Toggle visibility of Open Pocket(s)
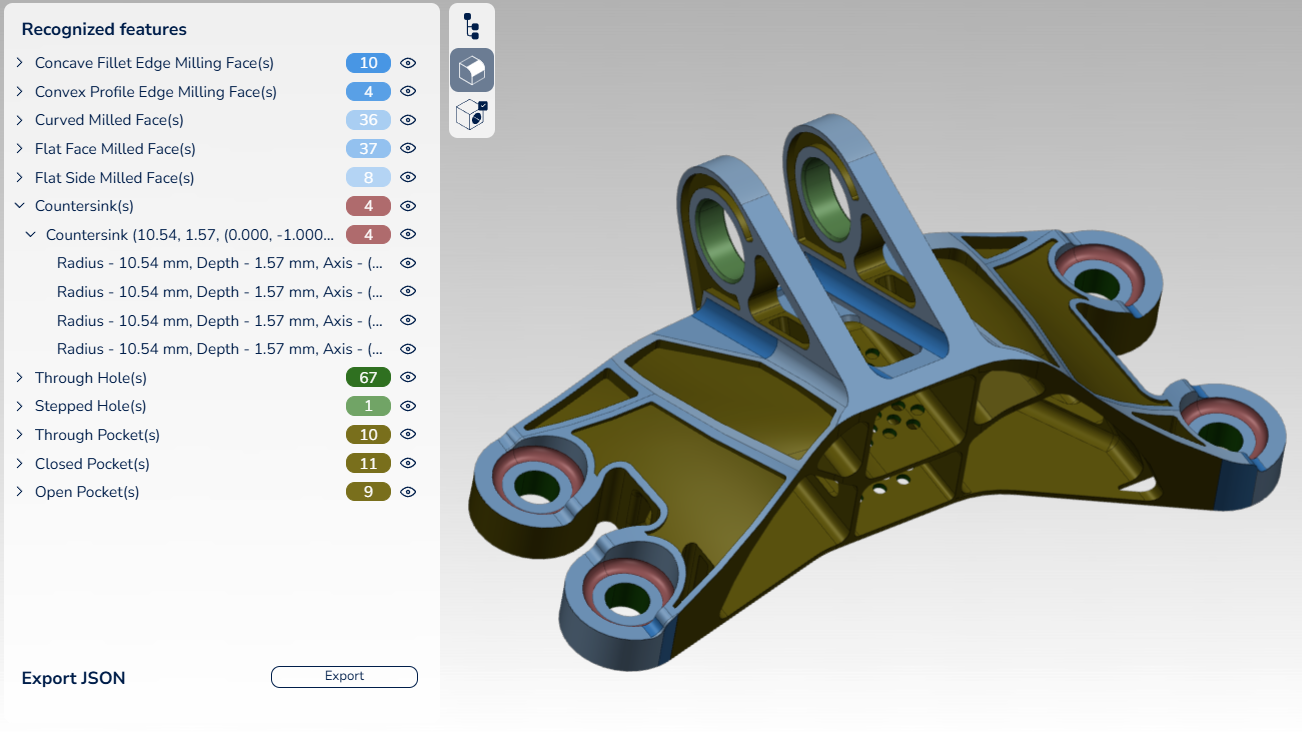The image size is (1302, 732). [x=408, y=492]
